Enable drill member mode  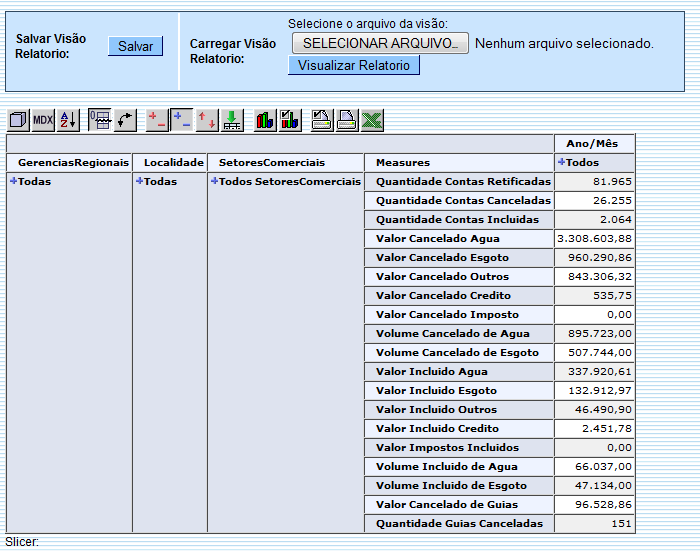(157, 120)
